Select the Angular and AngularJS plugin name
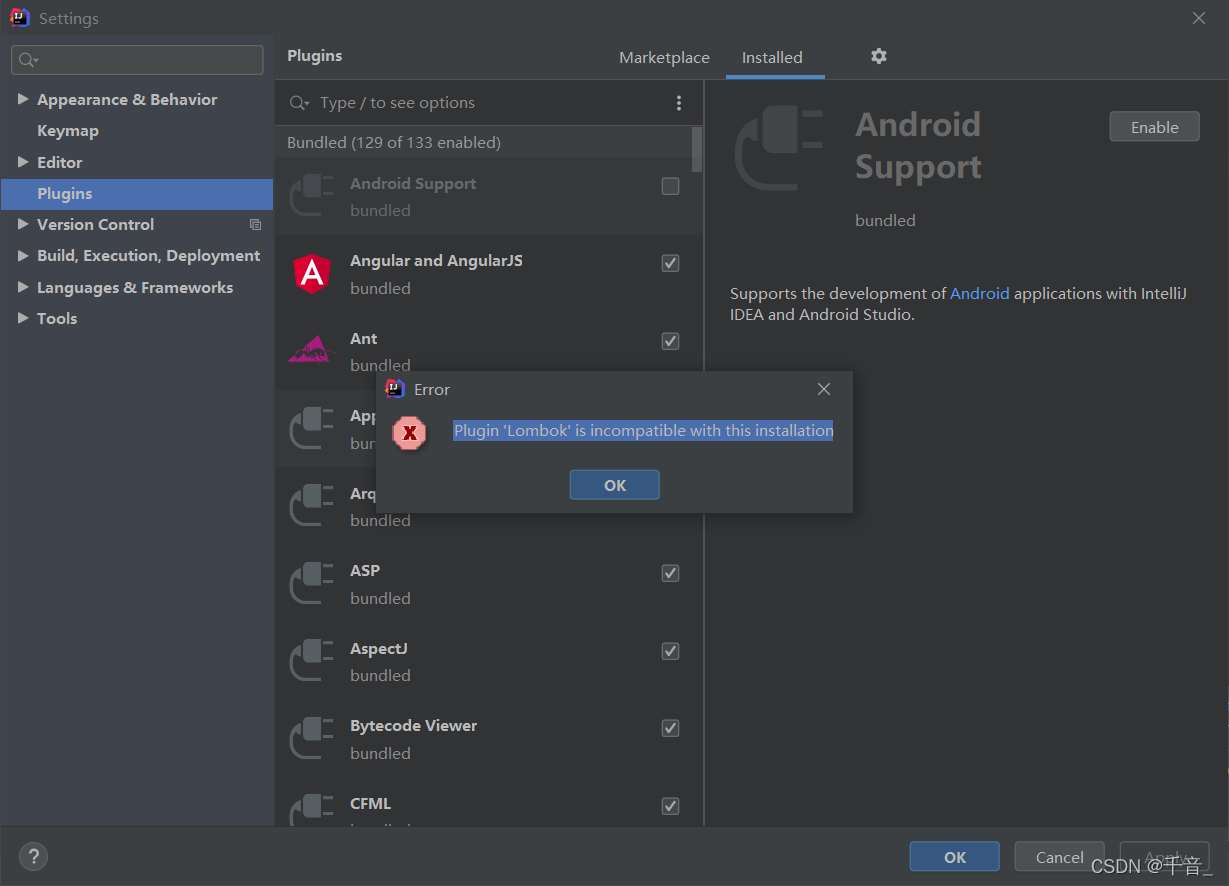 [436, 261]
